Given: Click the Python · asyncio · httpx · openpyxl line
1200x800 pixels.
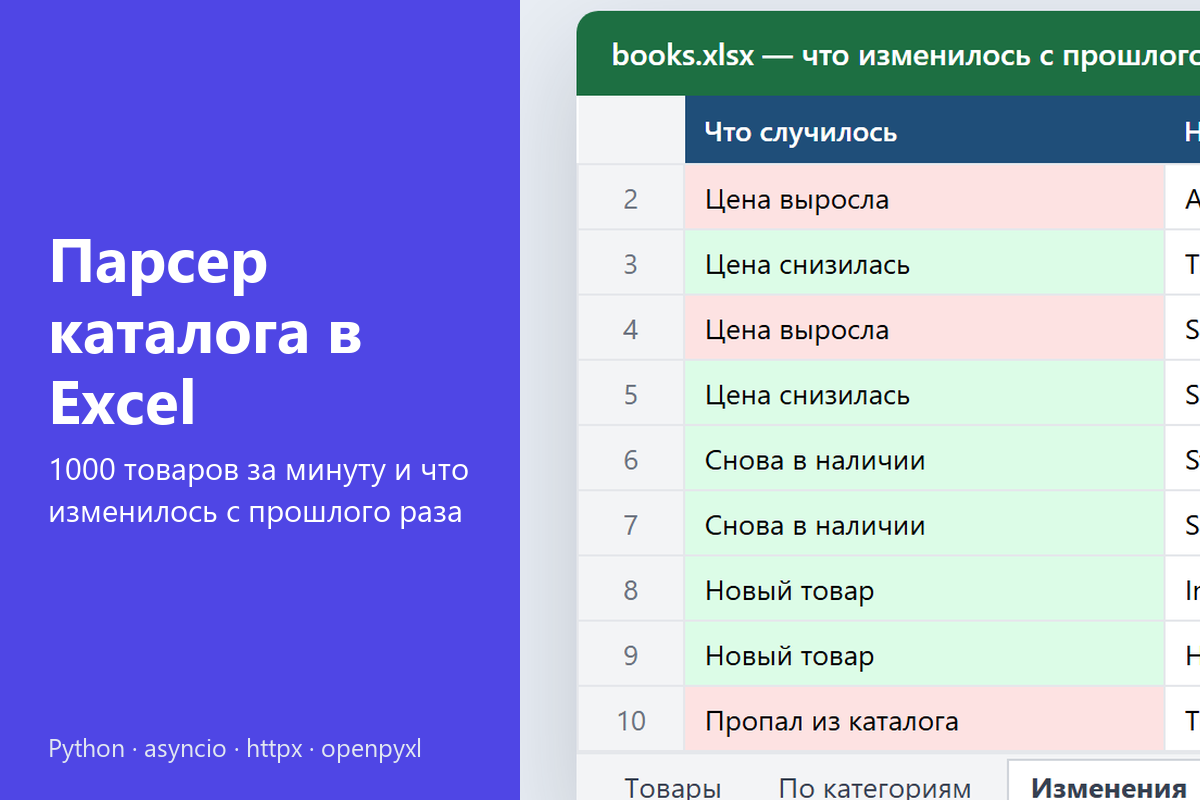Looking at the screenshot, I should point(235,749).
